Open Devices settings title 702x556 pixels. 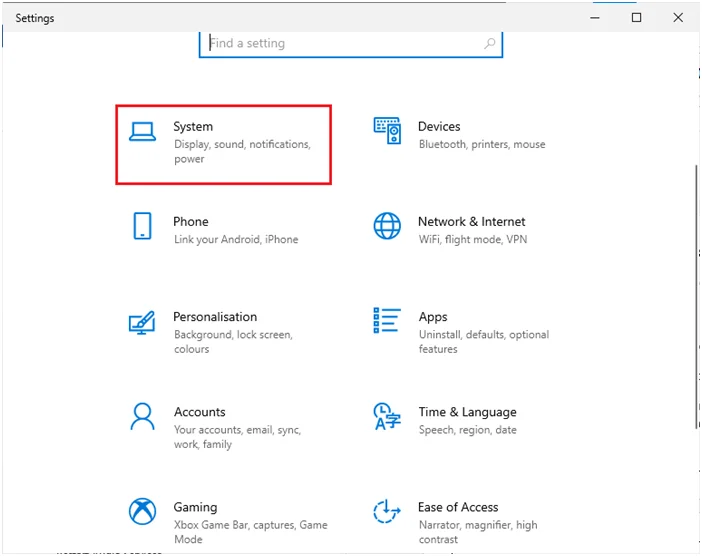click(439, 126)
